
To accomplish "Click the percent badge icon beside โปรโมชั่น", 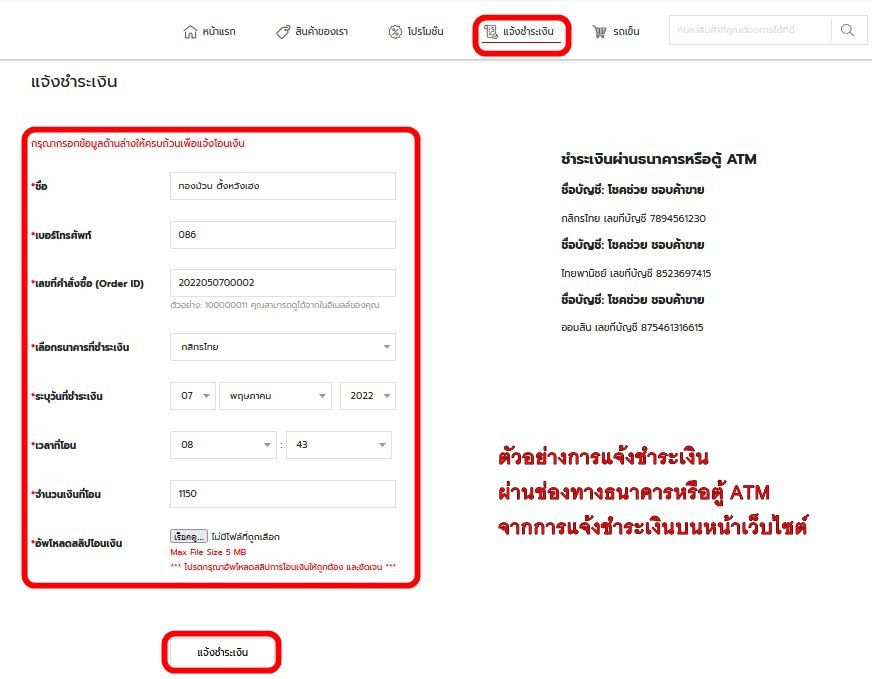I will coord(395,32).
